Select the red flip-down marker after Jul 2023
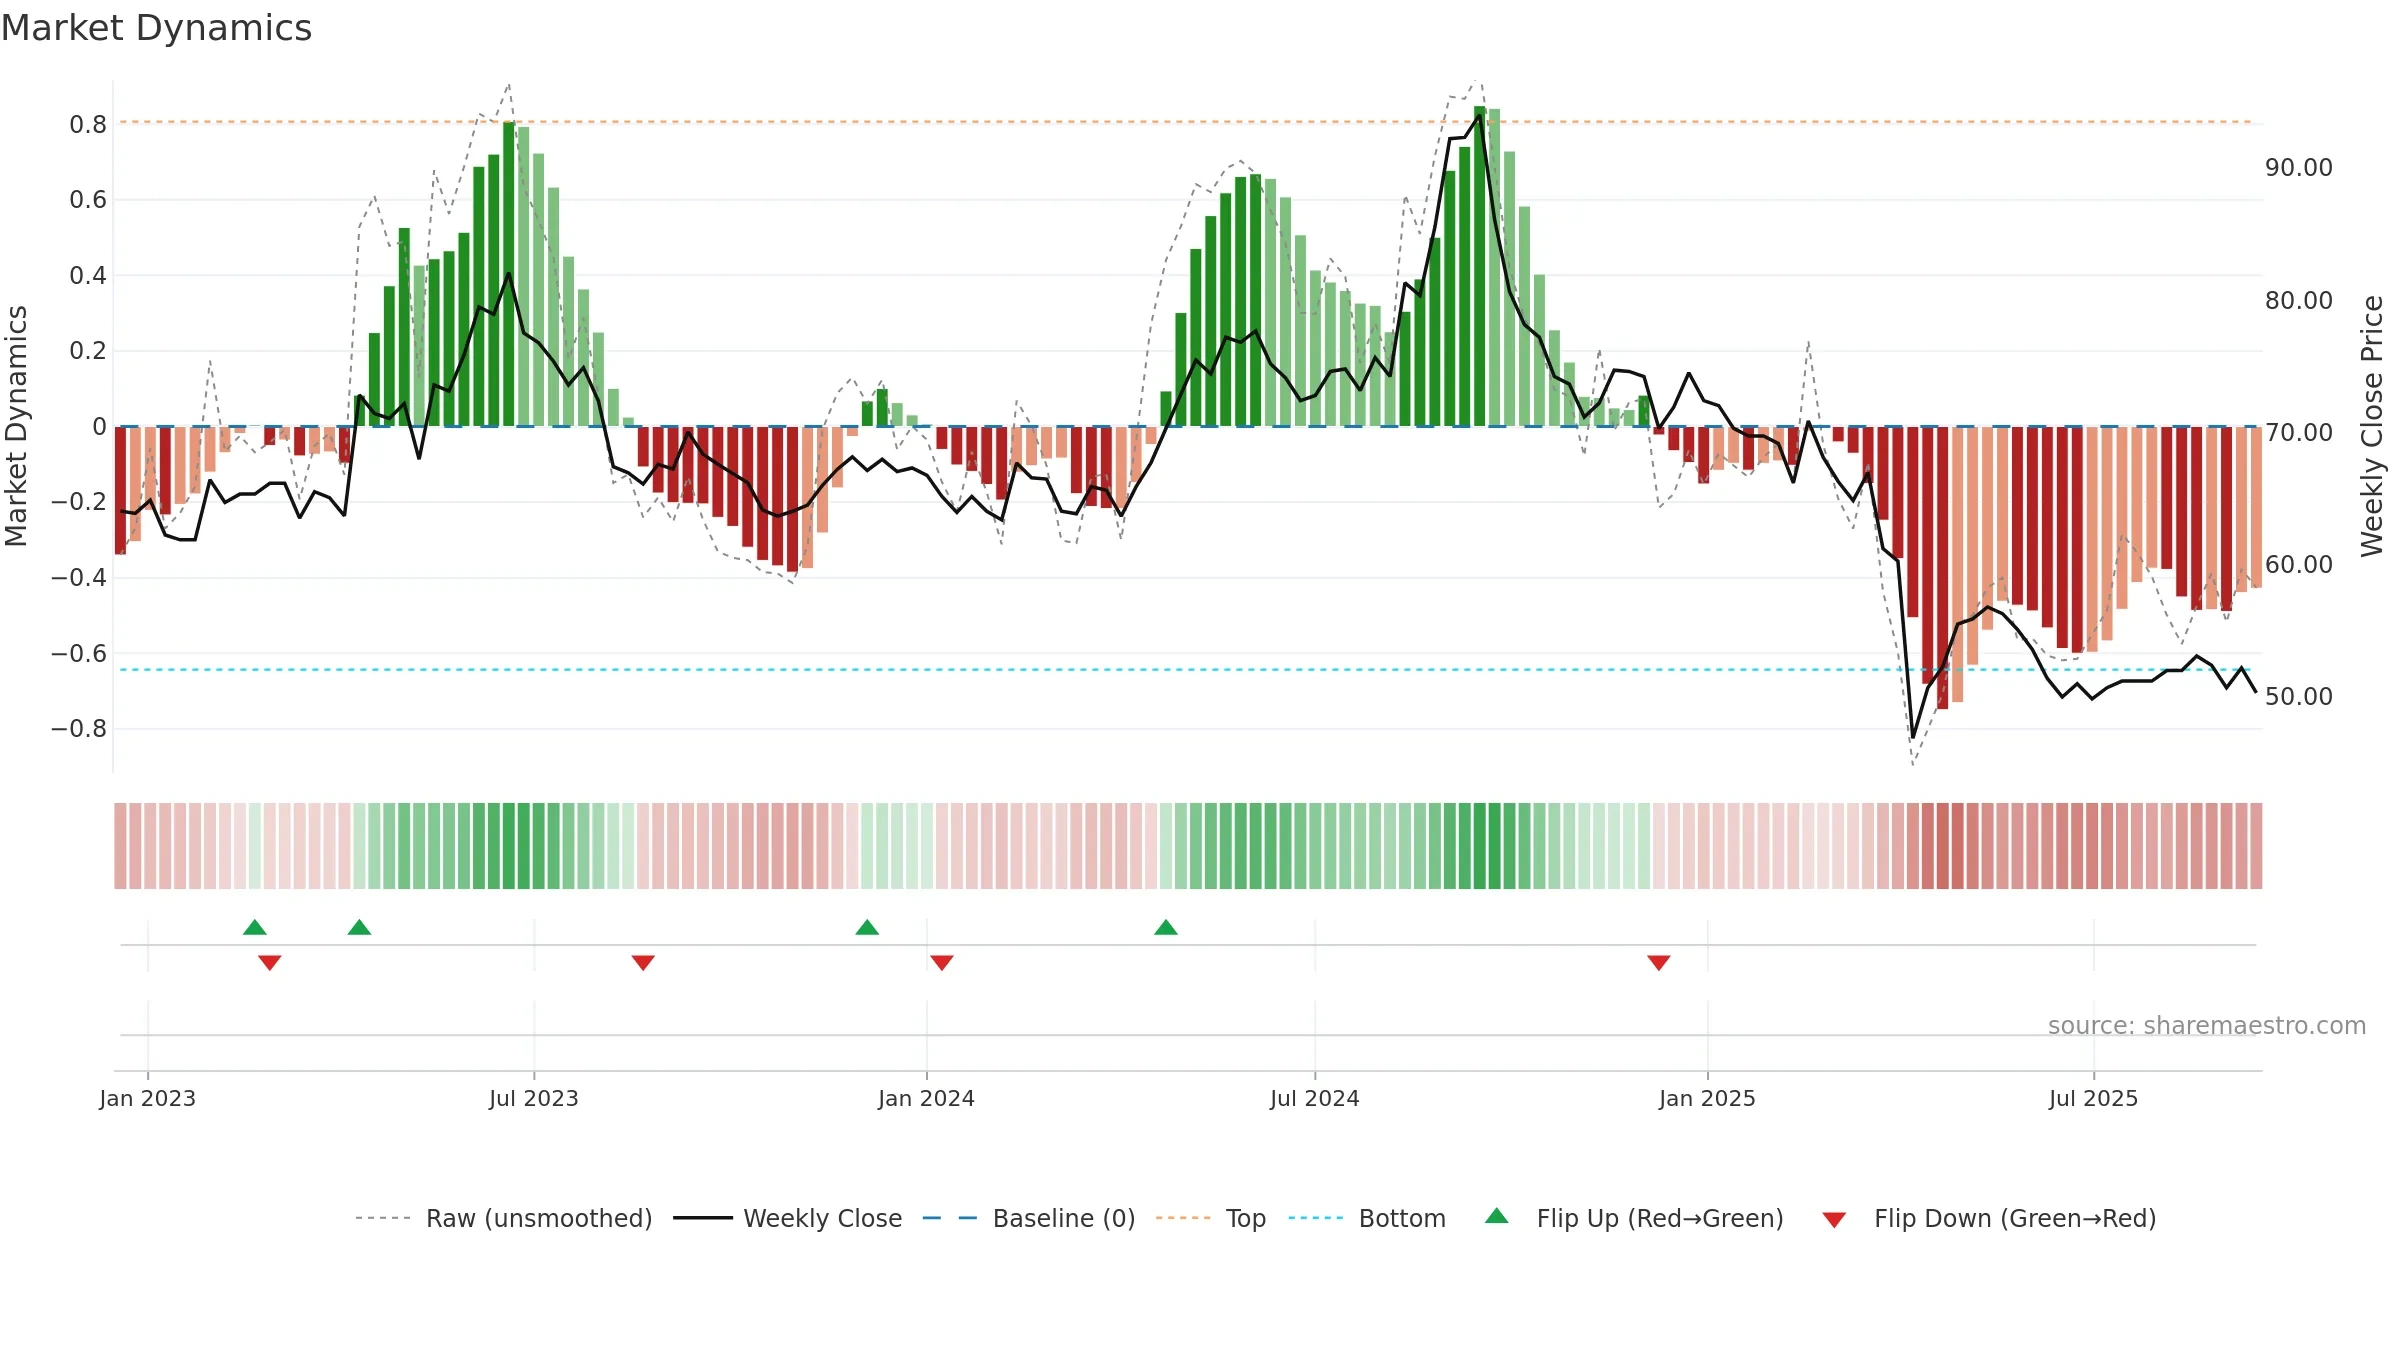 643,962
